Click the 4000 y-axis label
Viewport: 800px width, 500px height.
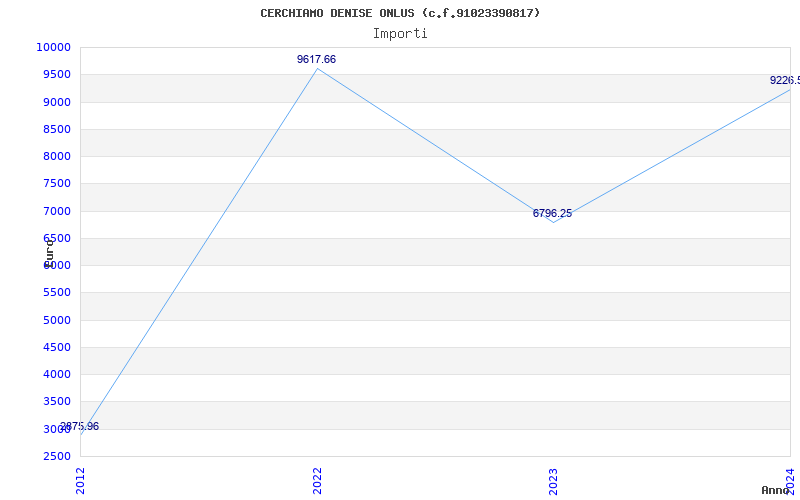pos(56,374)
